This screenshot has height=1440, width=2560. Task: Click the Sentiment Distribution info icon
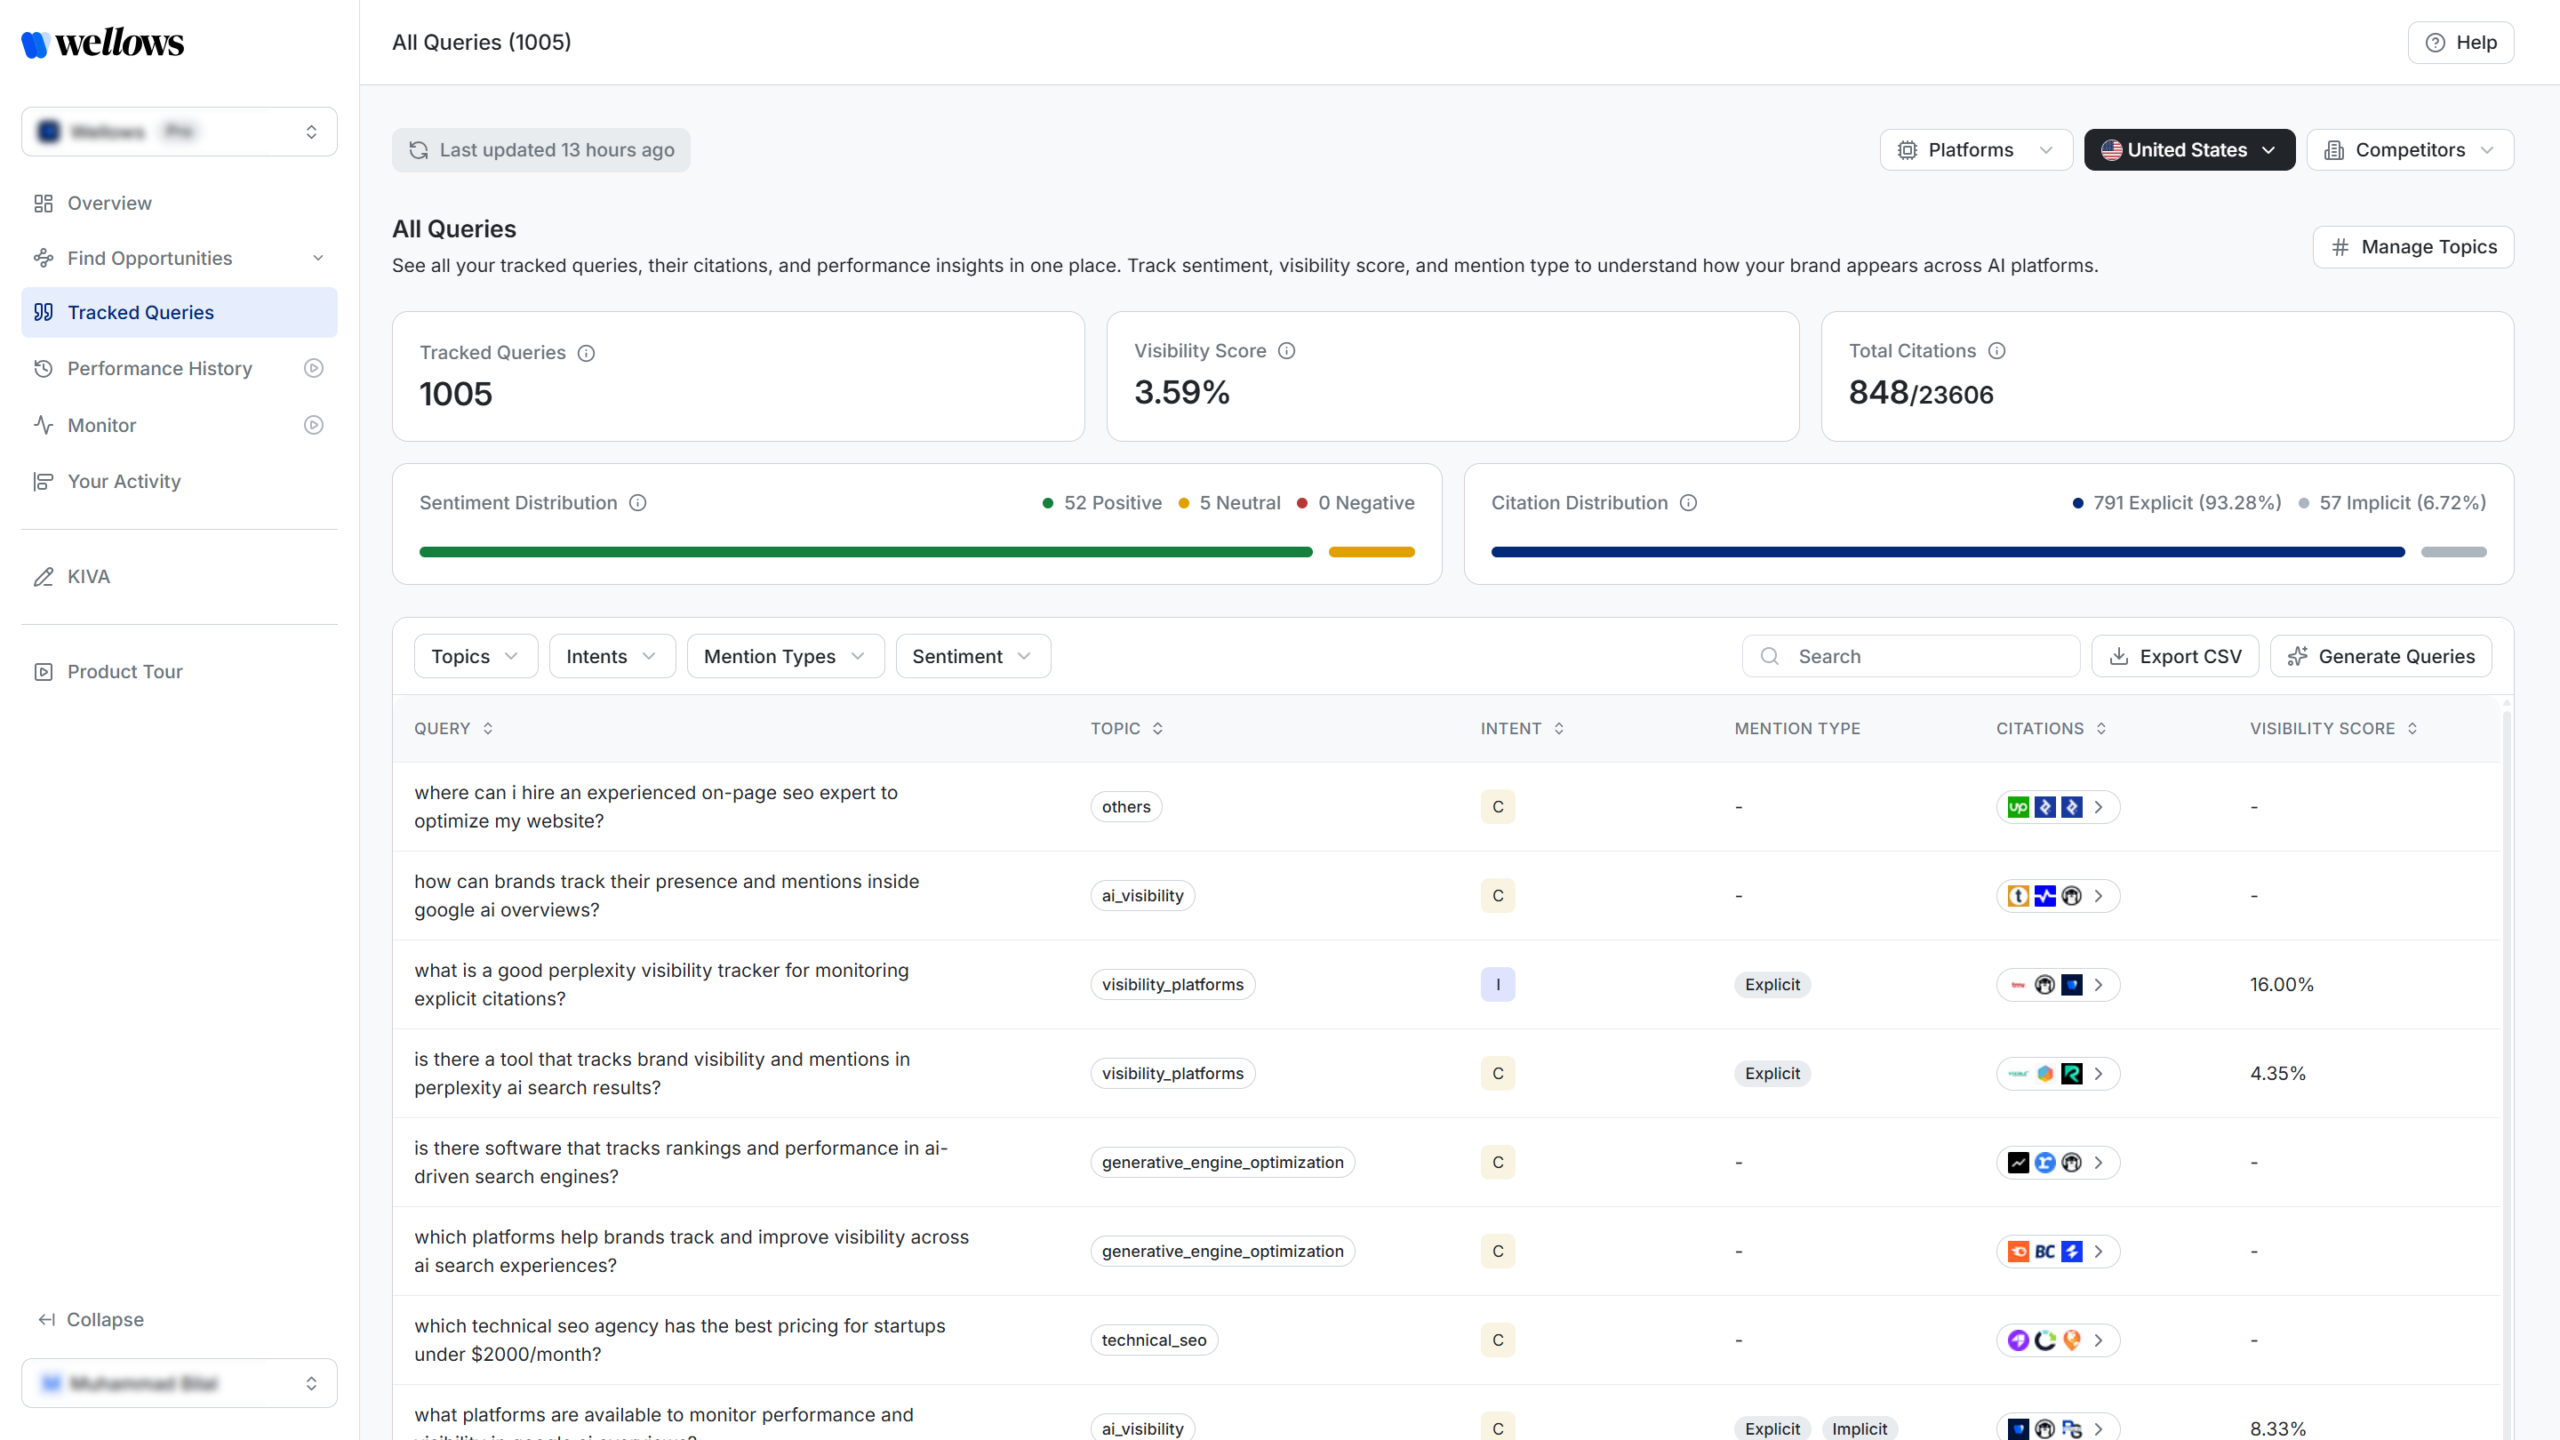pos(638,503)
